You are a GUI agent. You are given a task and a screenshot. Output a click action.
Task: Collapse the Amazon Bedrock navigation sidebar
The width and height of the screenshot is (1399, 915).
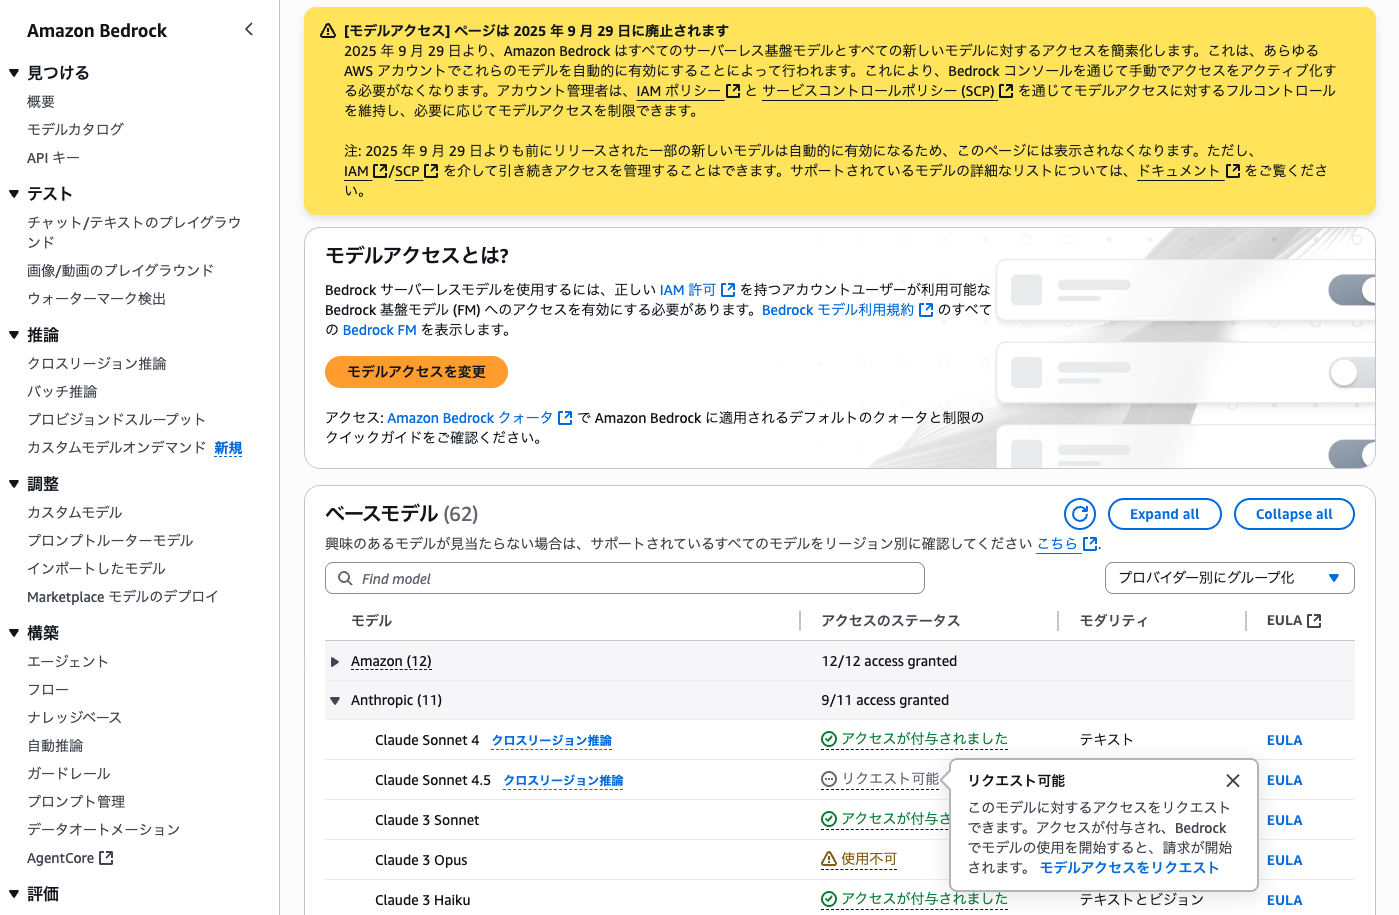point(248,29)
